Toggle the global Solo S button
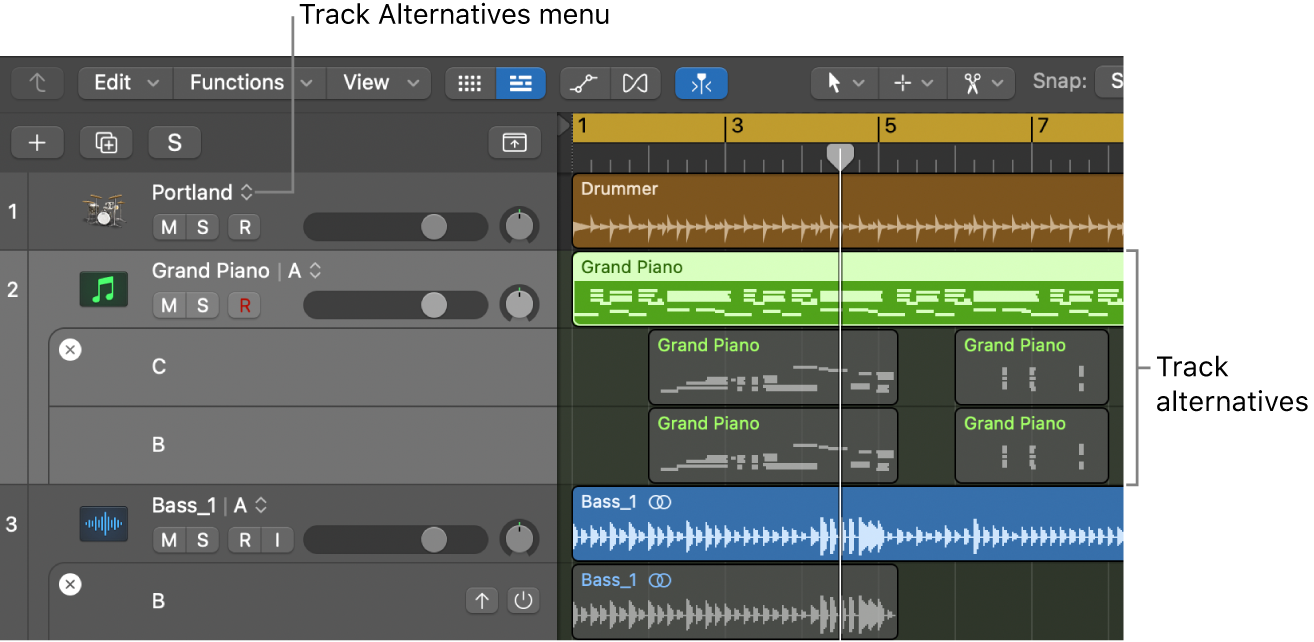This screenshot has height=642, width=1314. coord(175,143)
